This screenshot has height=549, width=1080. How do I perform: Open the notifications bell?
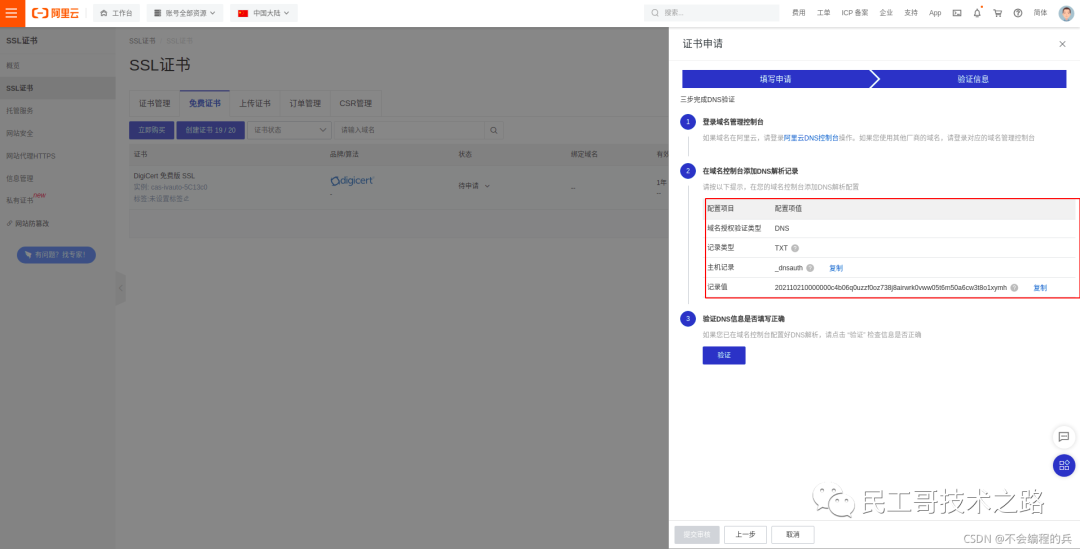click(977, 13)
